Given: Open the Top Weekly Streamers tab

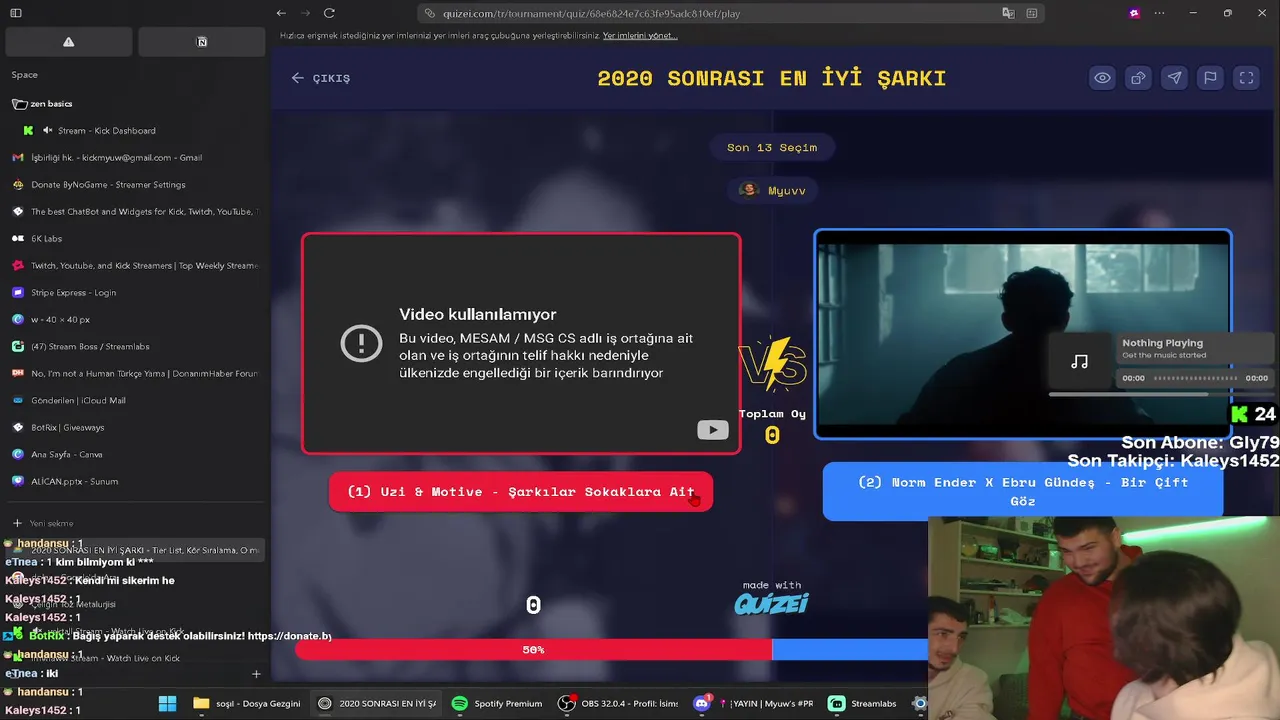Looking at the screenshot, I should click(135, 266).
